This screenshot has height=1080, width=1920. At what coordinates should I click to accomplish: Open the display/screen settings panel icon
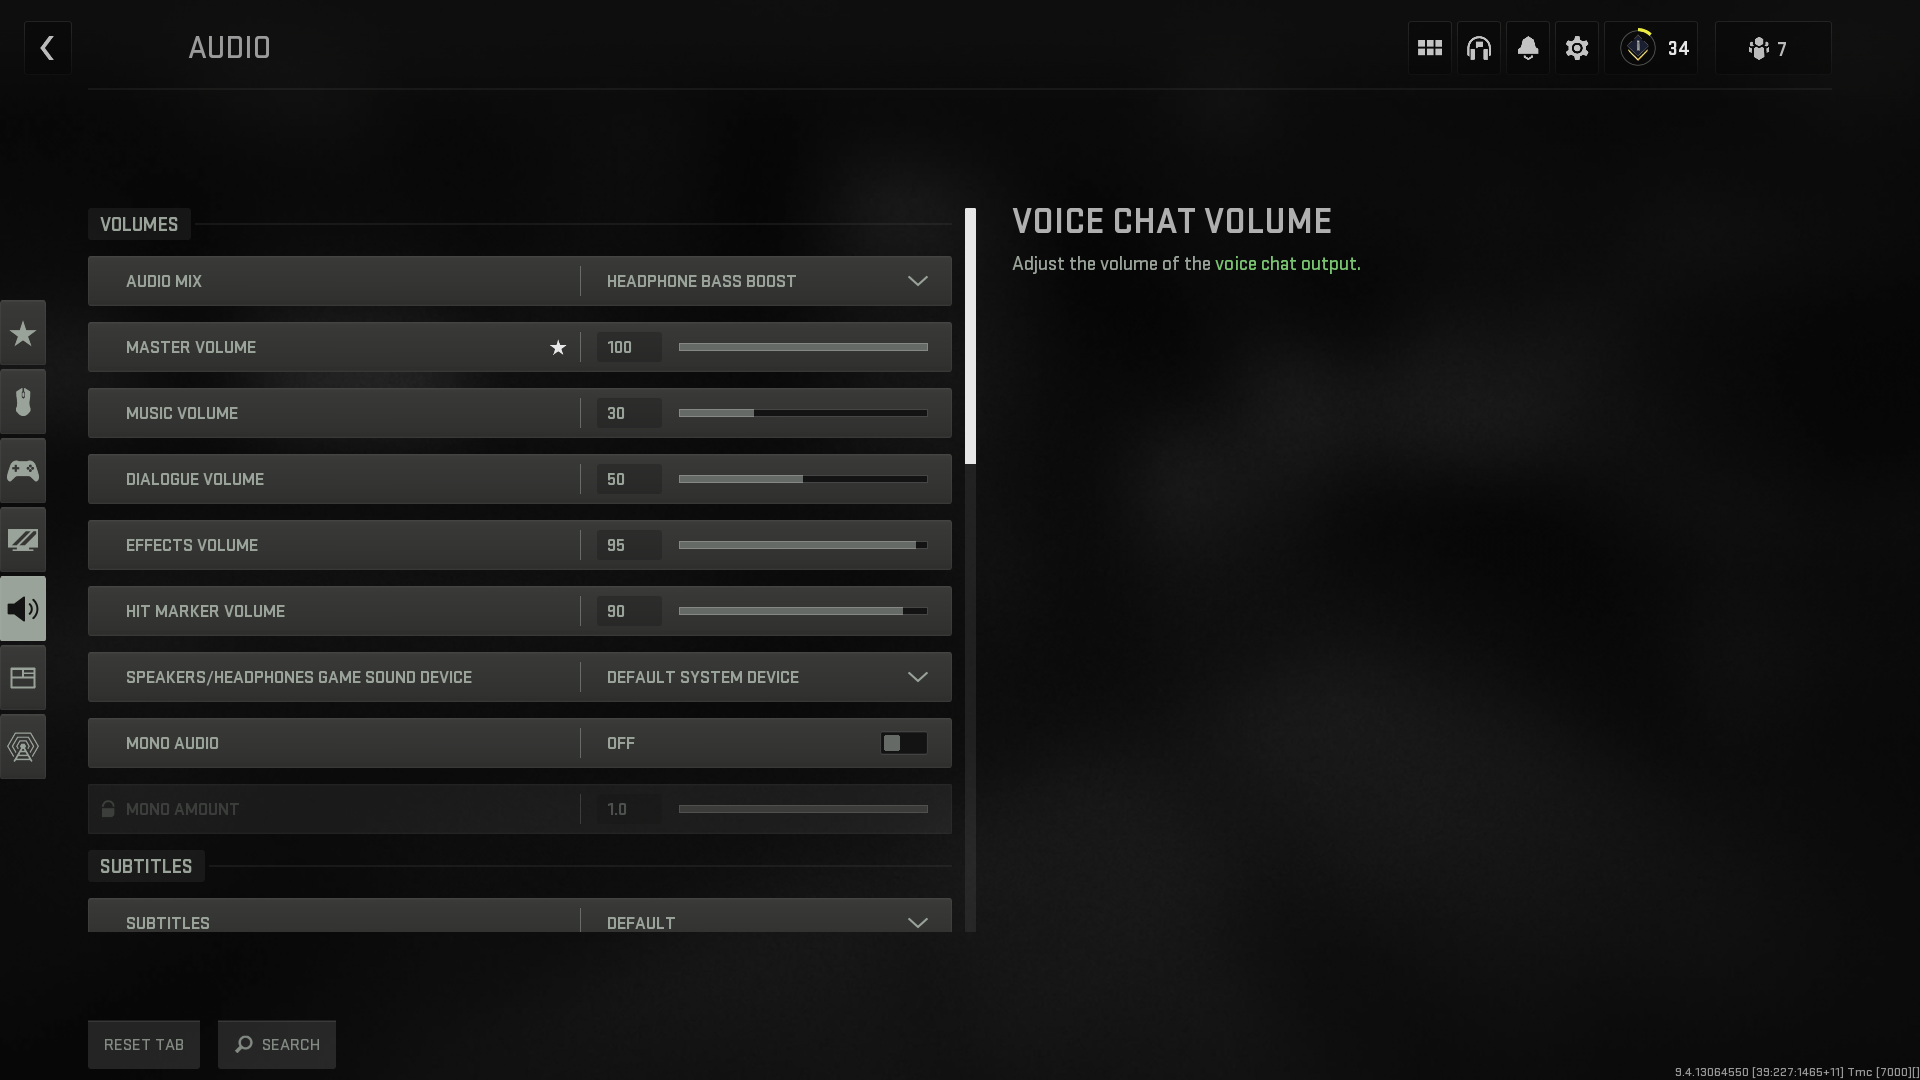point(22,539)
